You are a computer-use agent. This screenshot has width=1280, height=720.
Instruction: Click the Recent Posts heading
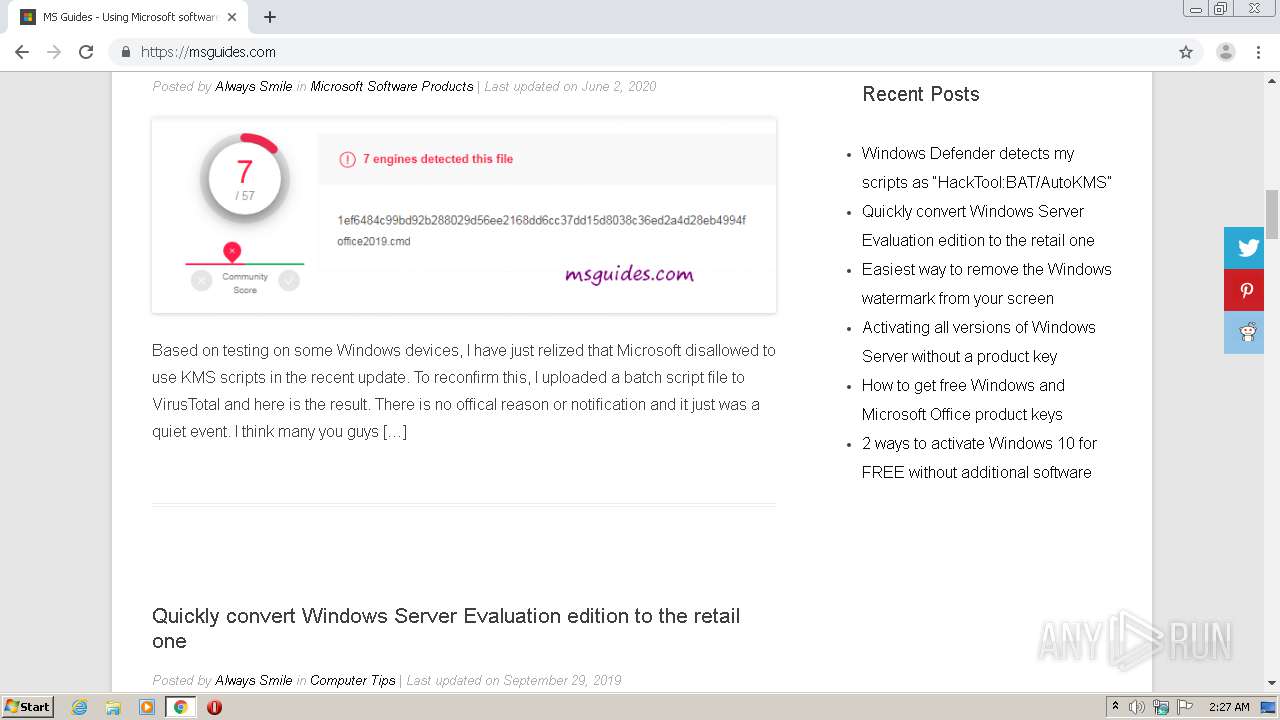(921, 94)
